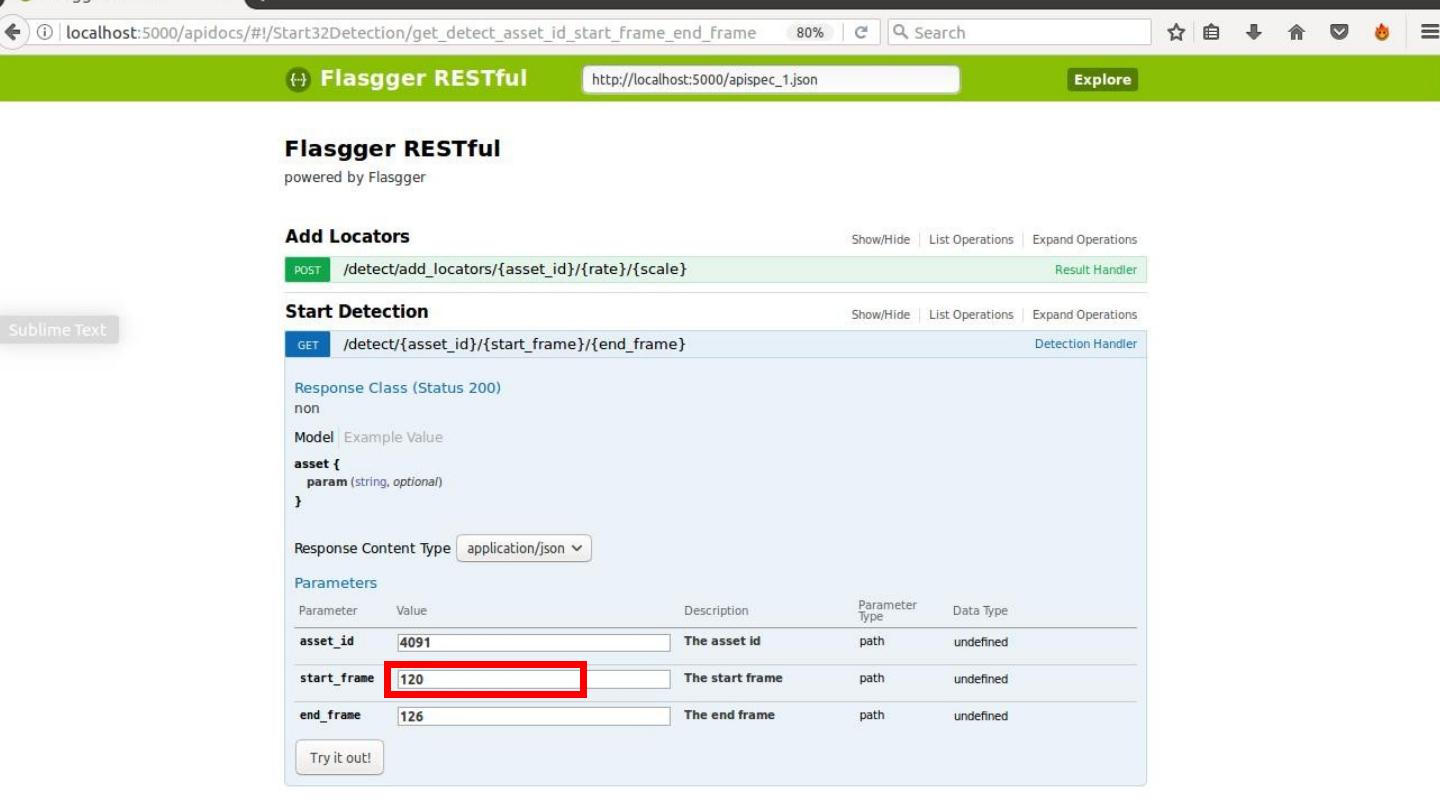Expand Operations for Start Detection
Viewport: 1440px width, 810px height.
(x=1084, y=315)
